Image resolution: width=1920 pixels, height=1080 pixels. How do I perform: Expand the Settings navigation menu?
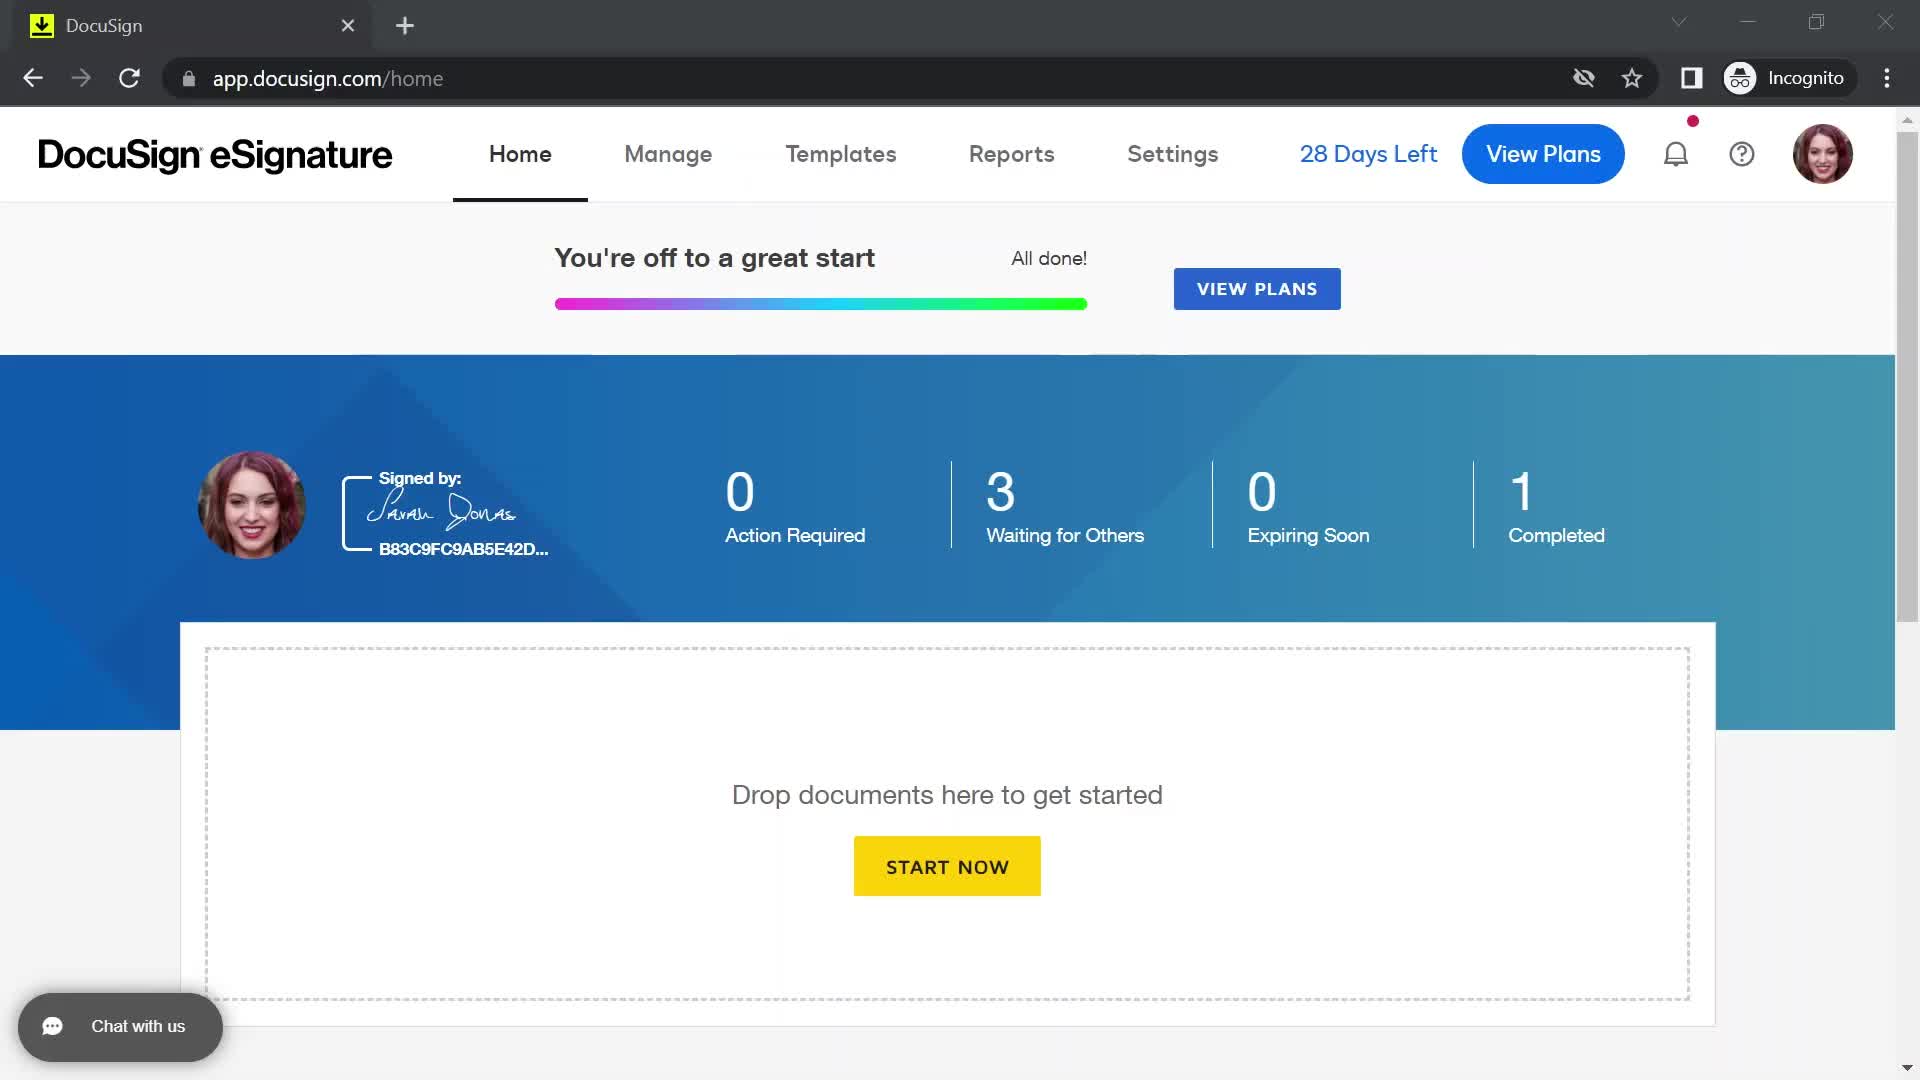click(x=1171, y=153)
